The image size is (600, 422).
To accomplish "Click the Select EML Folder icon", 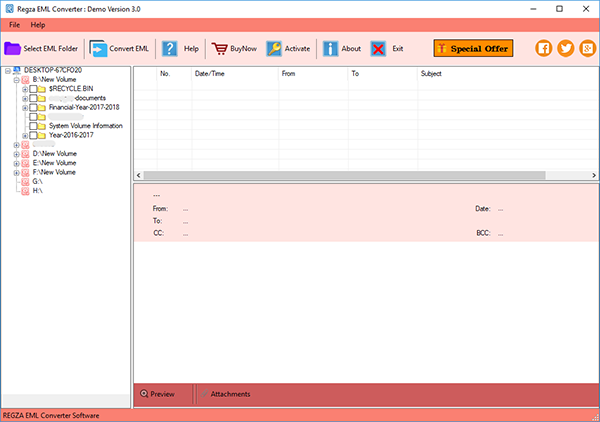I will [x=13, y=48].
